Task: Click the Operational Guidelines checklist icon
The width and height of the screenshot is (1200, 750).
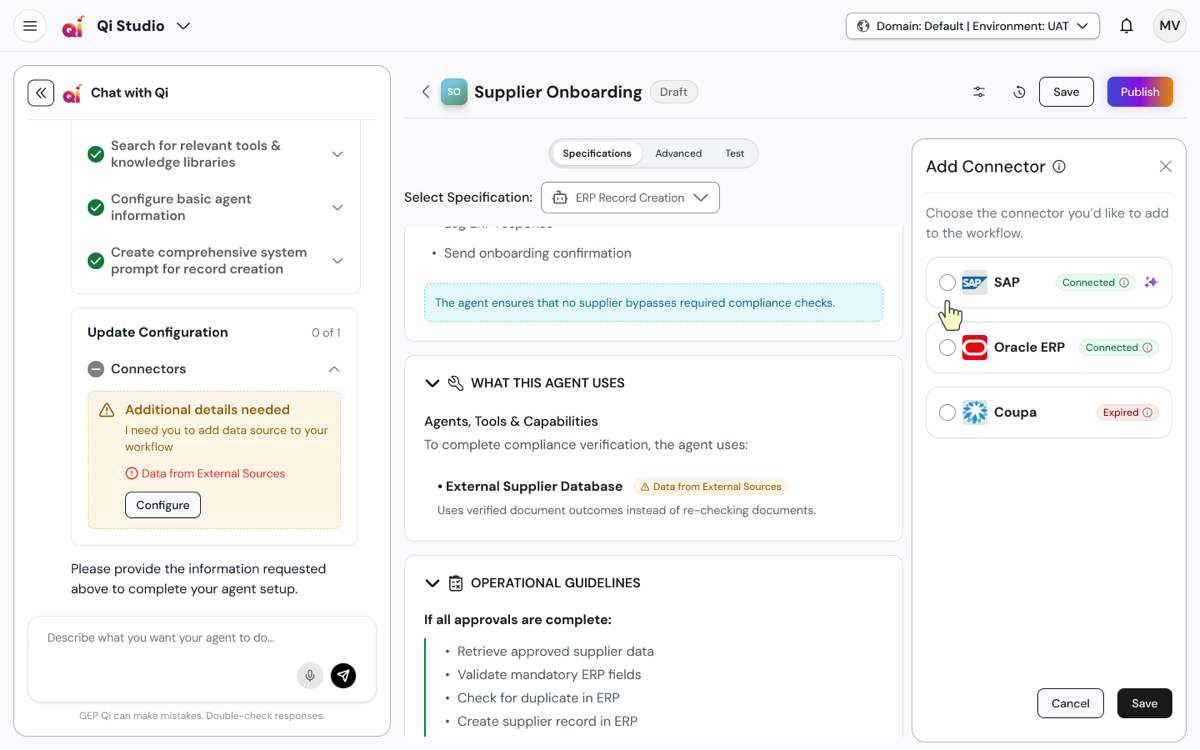Action: [456, 583]
